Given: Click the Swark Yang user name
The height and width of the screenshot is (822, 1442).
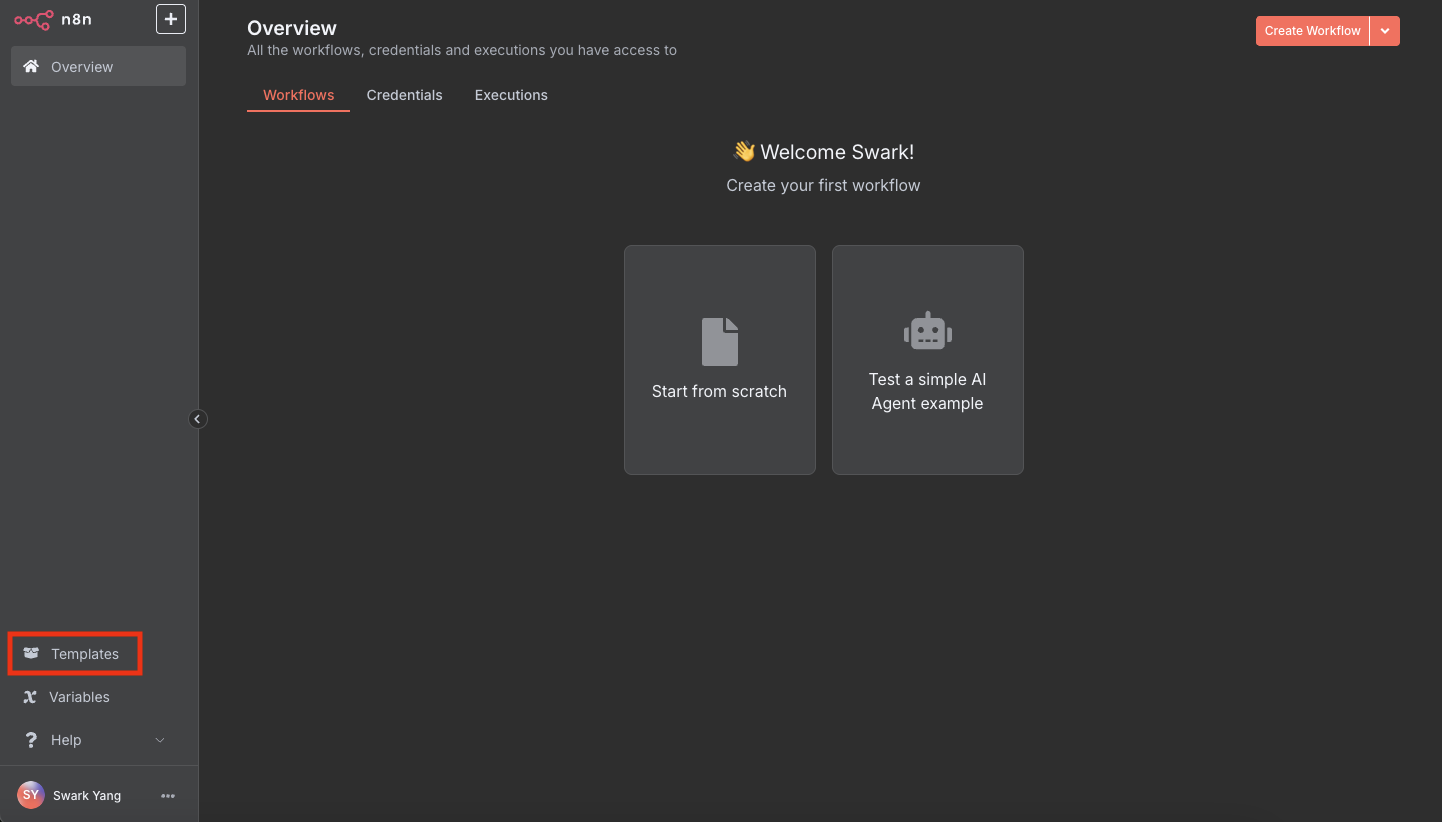Looking at the screenshot, I should 87,796.
